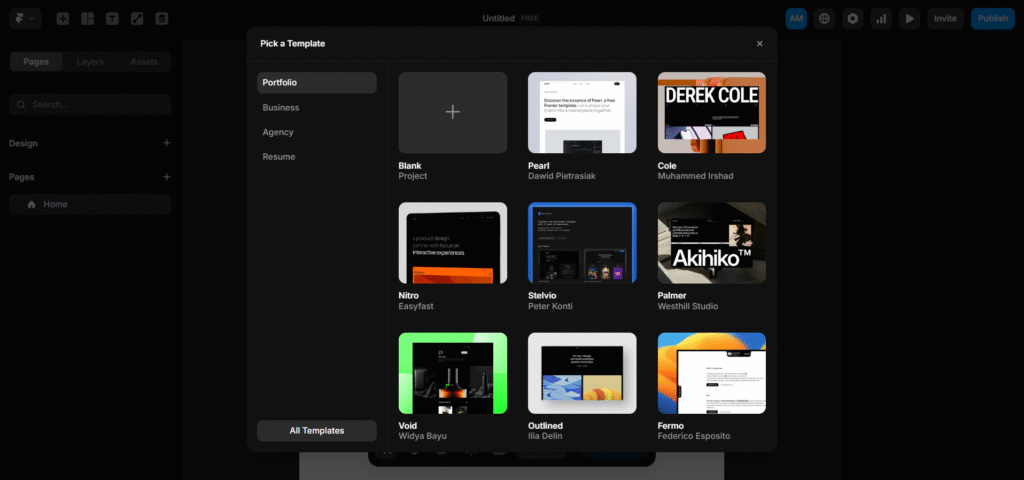Choose the Stelvio template thumbnail
This screenshot has height=480, width=1024.
(582, 243)
